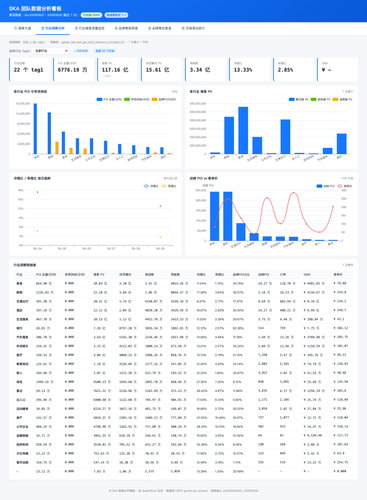Switch to the 搜索大盘 tab

coord(23,28)
